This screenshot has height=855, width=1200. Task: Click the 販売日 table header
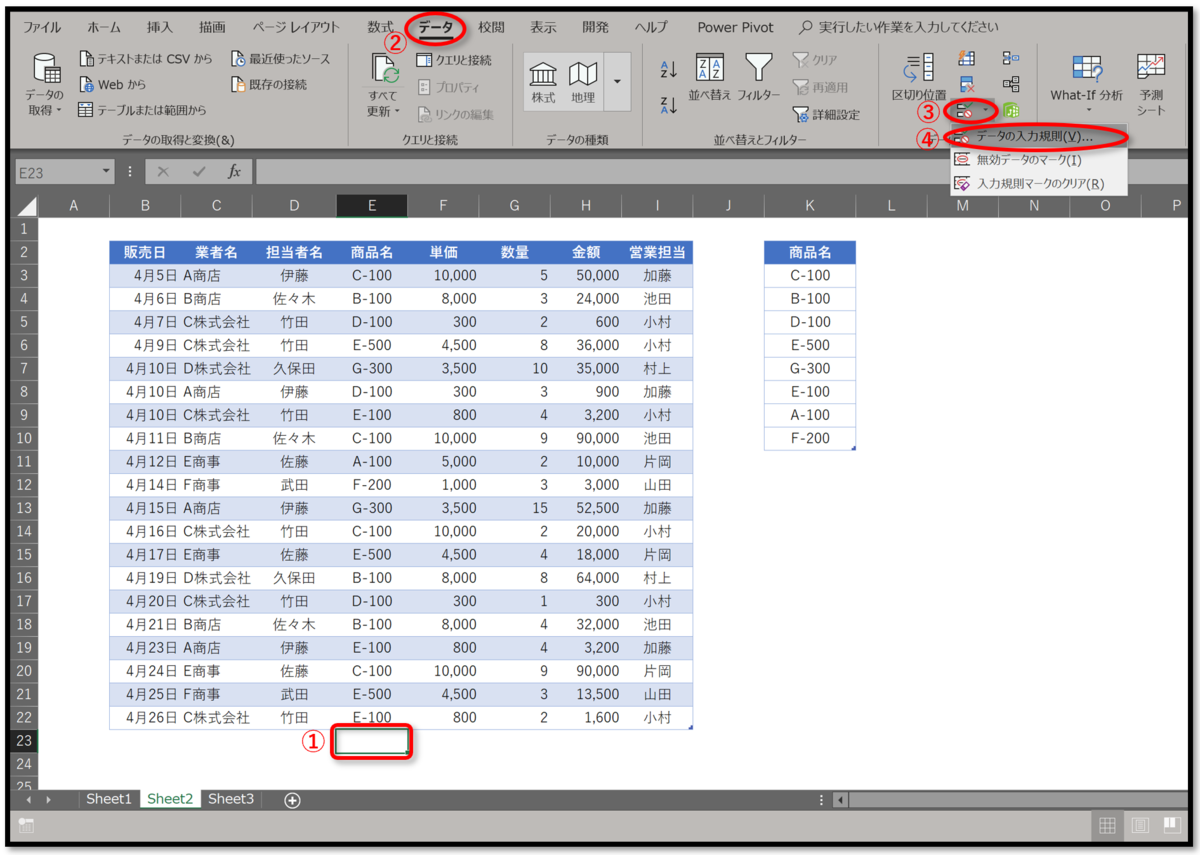(x=145, y=252)
